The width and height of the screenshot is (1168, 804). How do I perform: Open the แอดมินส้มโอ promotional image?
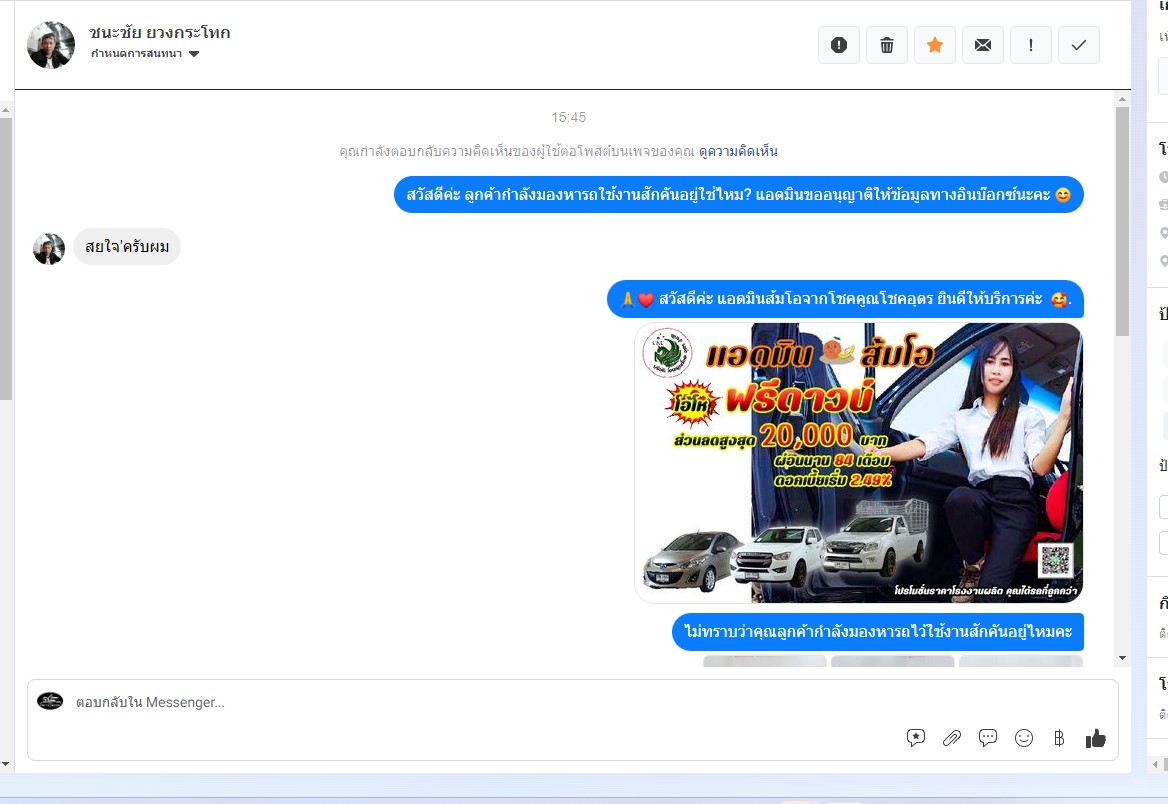859,462
